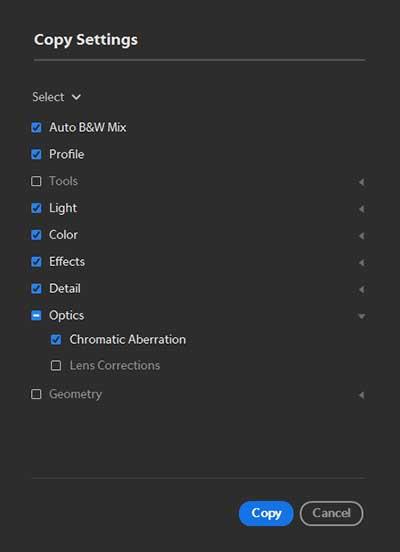The width and height of the screenshot is (400, 552).
Task: Uncheck the Light checkbox
Action: (36, 208)
